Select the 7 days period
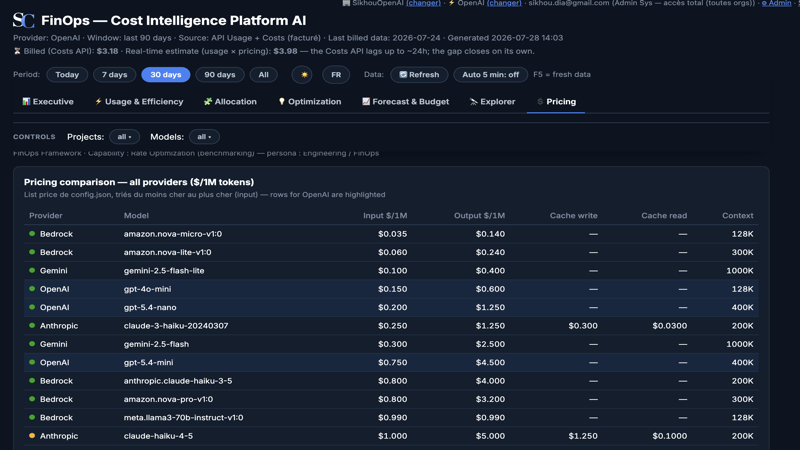800x450 pixels. pyautogui.click(x=114, y=74)
